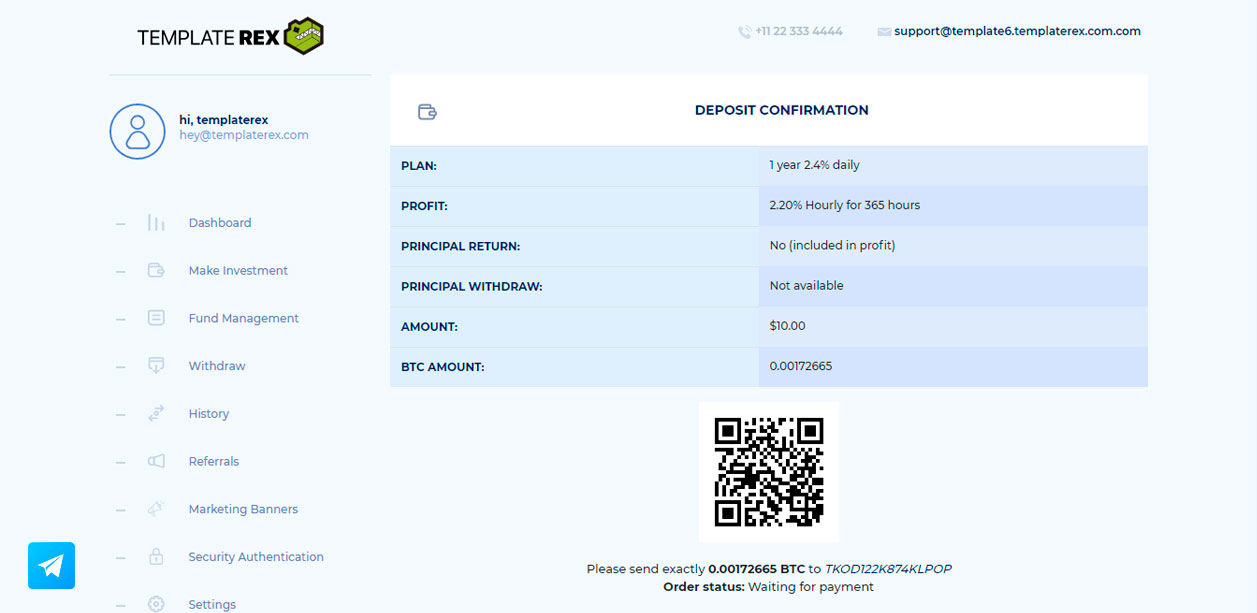Click the Referrals megaphone icon
The width and height of the screenshot is (1257, 613).
(156, 461)
